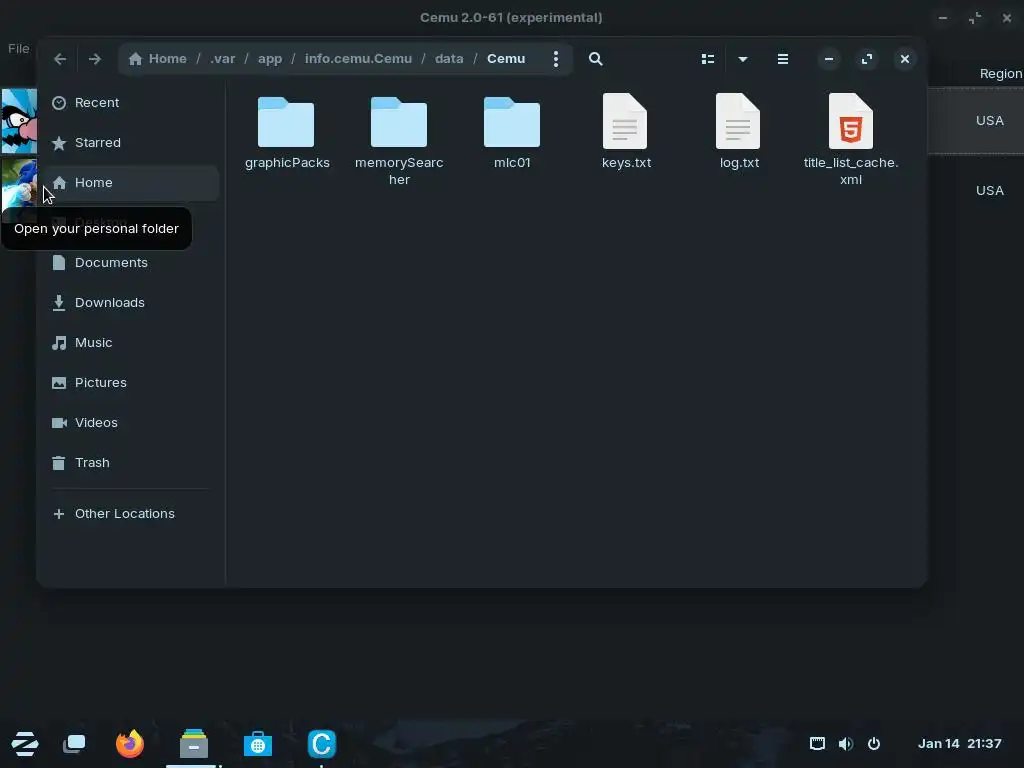Go to Home in the sidebar
The height and width of the screenshot is (768, 1024).
tap(131, 182)
